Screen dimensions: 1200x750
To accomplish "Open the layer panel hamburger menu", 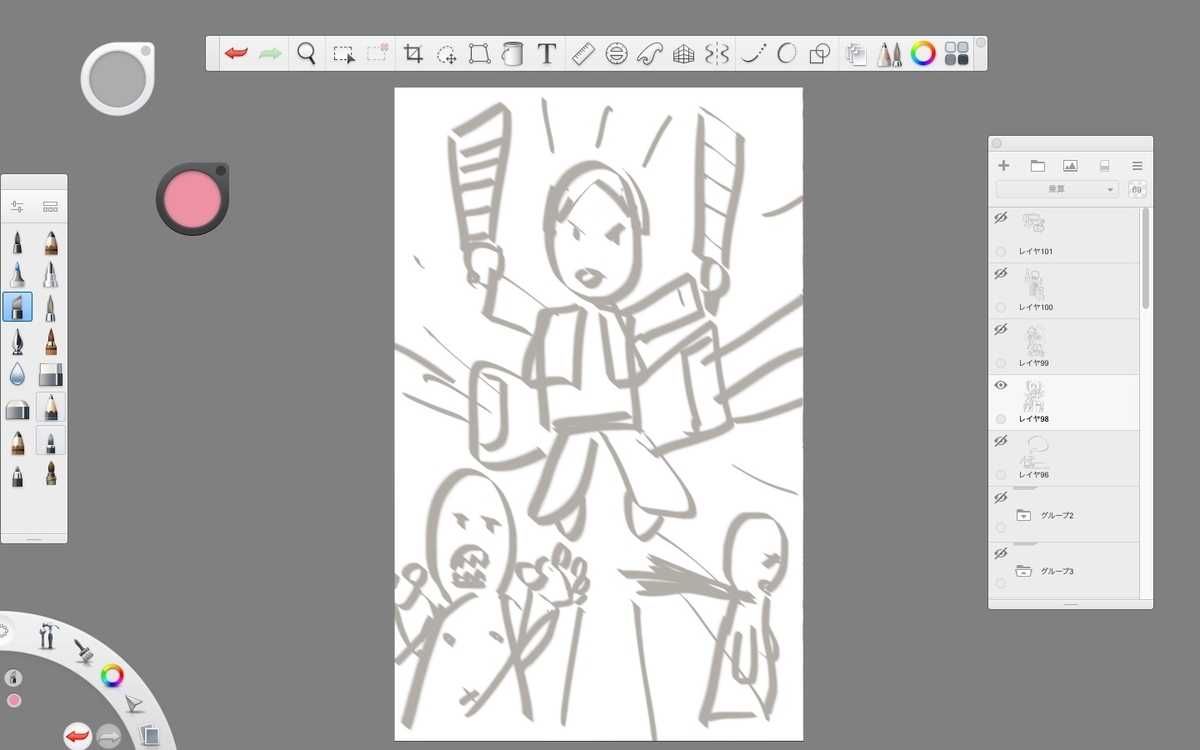I will point(1137,166).
